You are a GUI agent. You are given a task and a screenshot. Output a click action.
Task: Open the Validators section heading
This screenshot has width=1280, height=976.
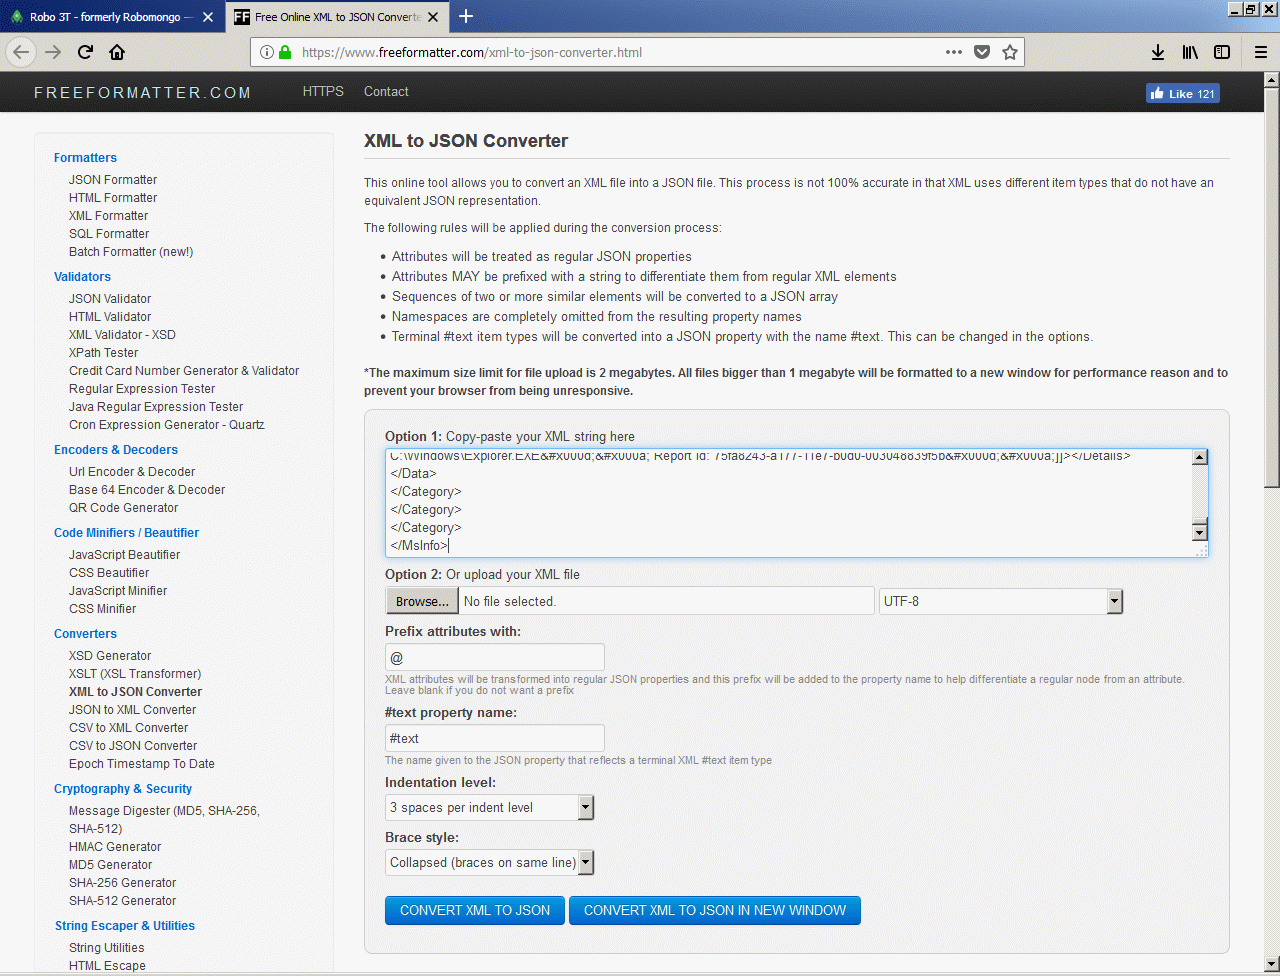(x=82, y=277)
